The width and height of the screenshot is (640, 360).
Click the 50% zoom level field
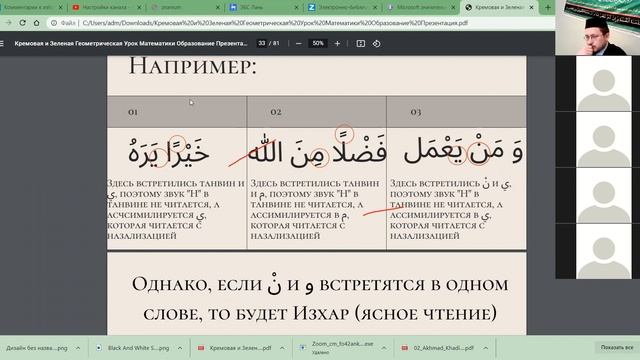pyautogui.click(x=318, y=43)
